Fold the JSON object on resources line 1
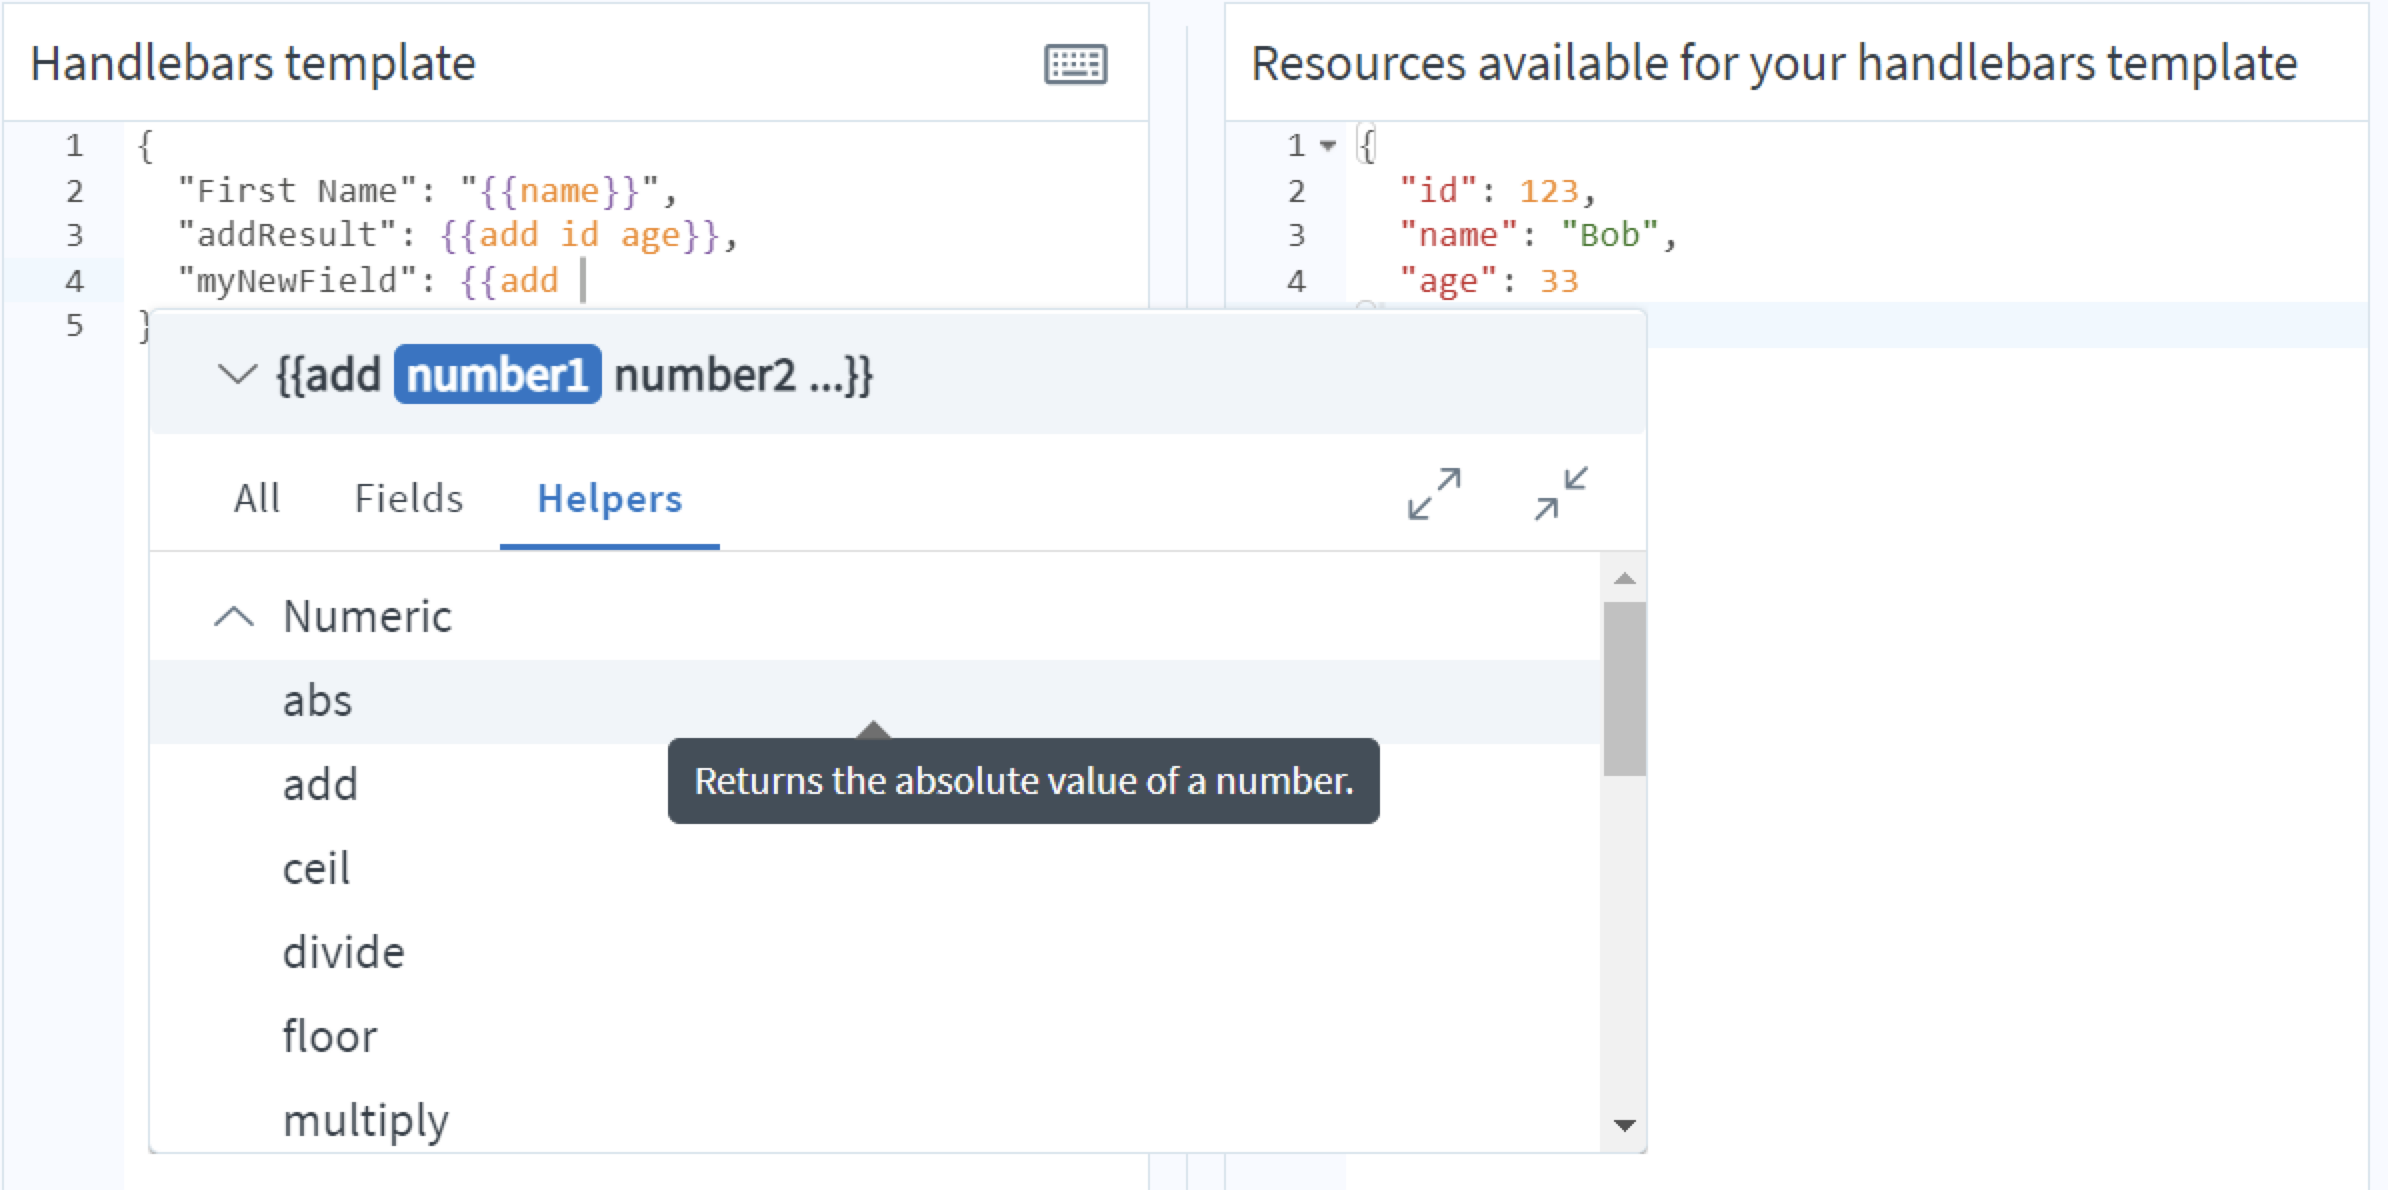The height and width of the screenshot is (1190, 2388). (1328, 146)
